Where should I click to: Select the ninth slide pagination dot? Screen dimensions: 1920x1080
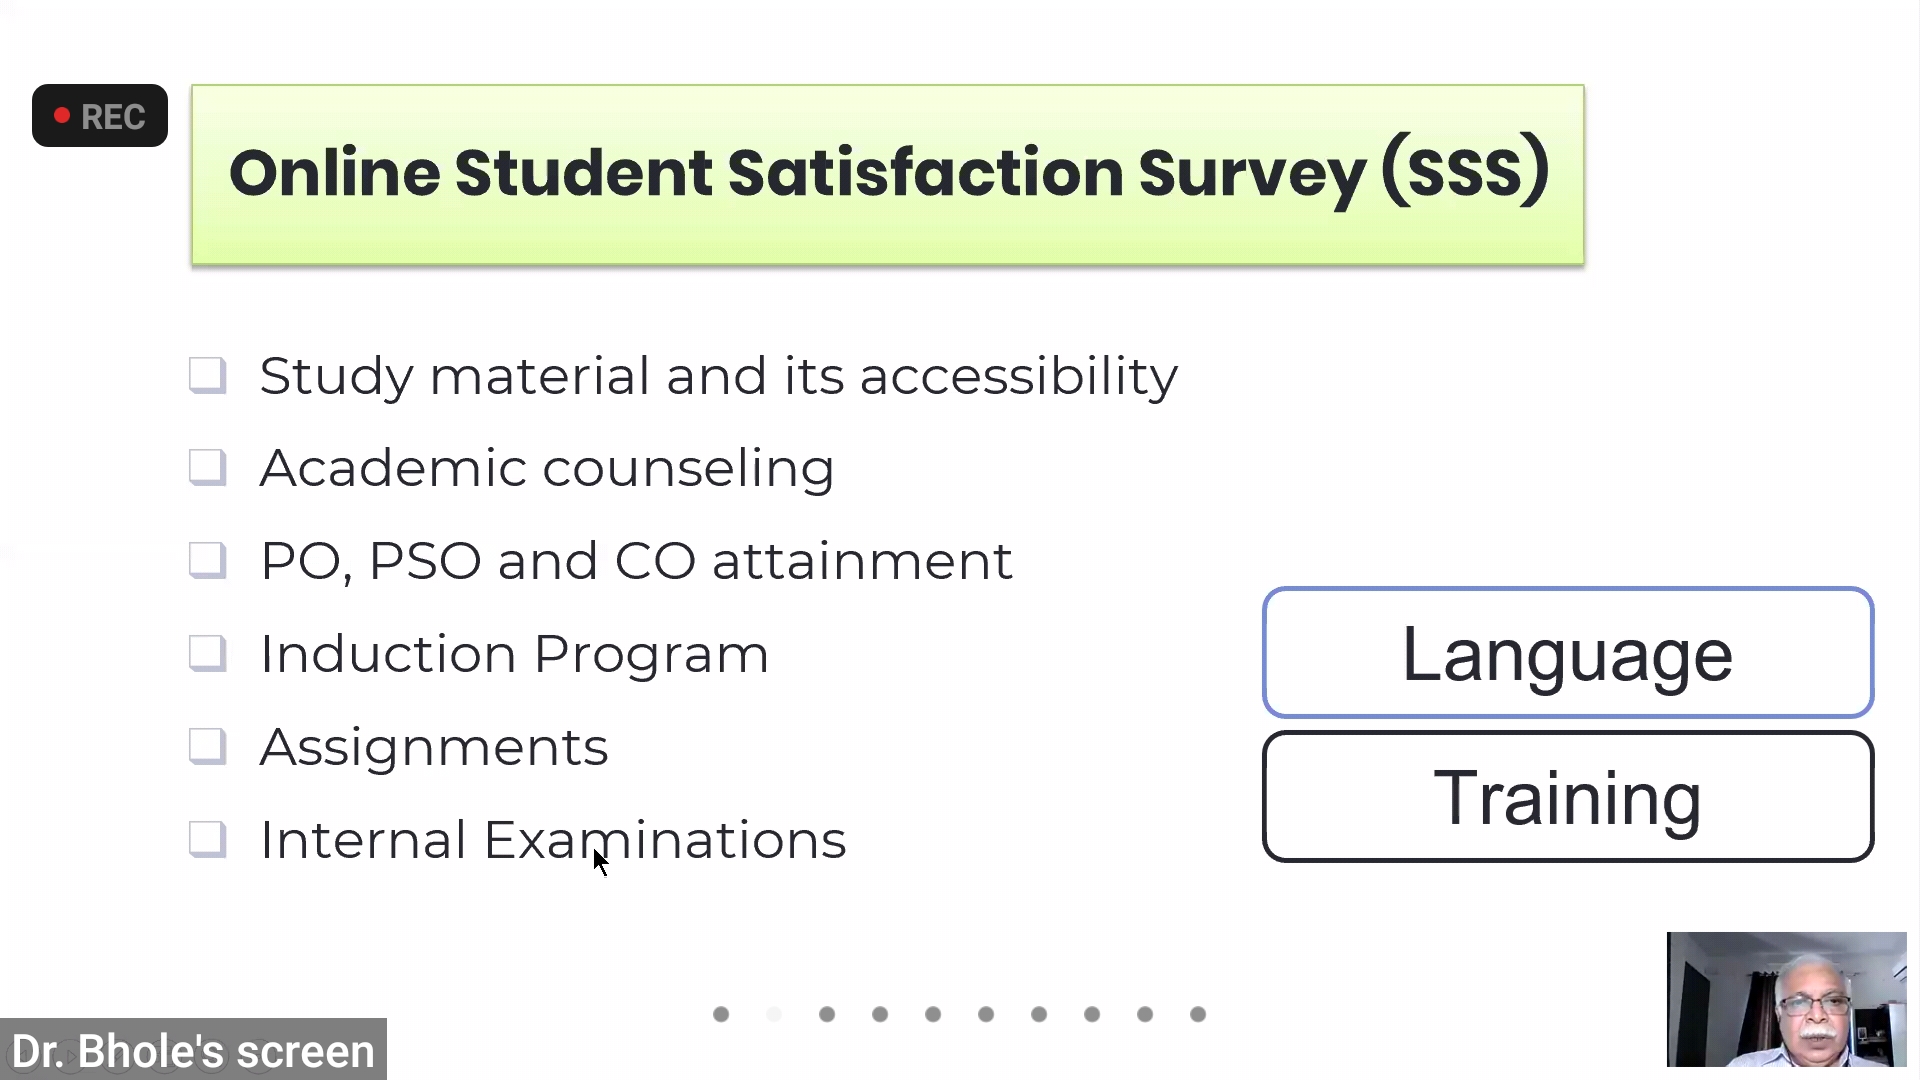pyautogui.click(x=1145, y=1015)
